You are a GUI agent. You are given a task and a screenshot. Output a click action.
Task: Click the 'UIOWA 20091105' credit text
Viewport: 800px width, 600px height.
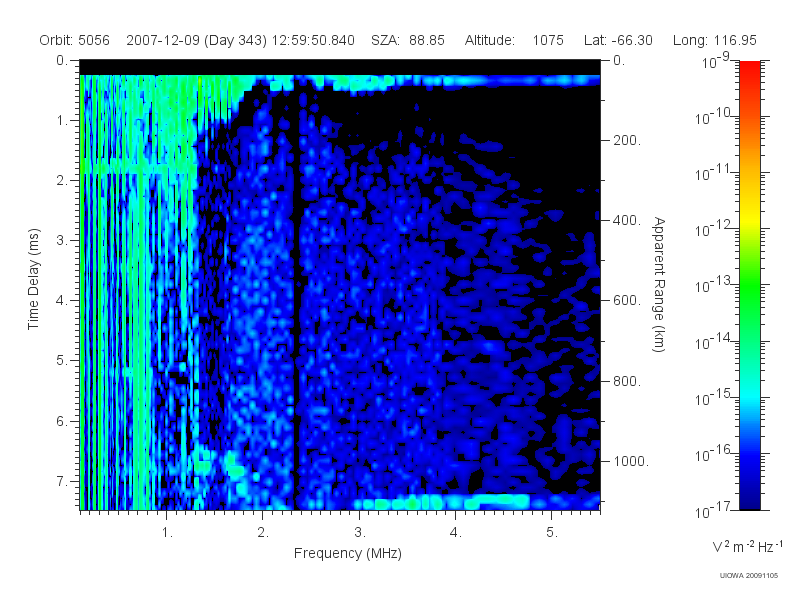tap(748, 576)
